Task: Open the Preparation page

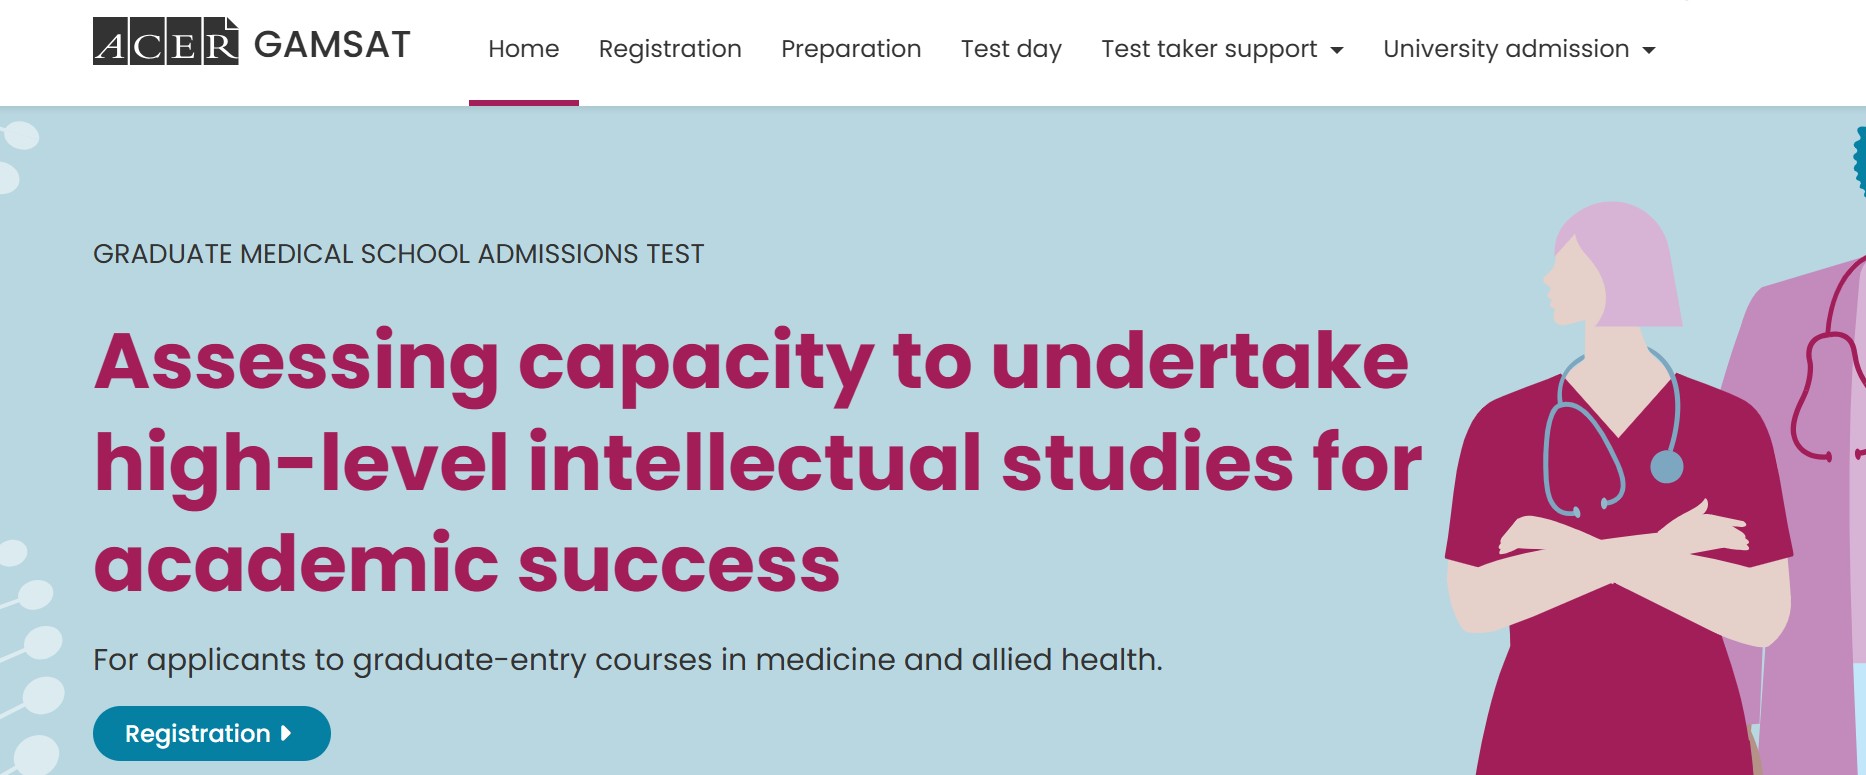Action: click(851, 49)
